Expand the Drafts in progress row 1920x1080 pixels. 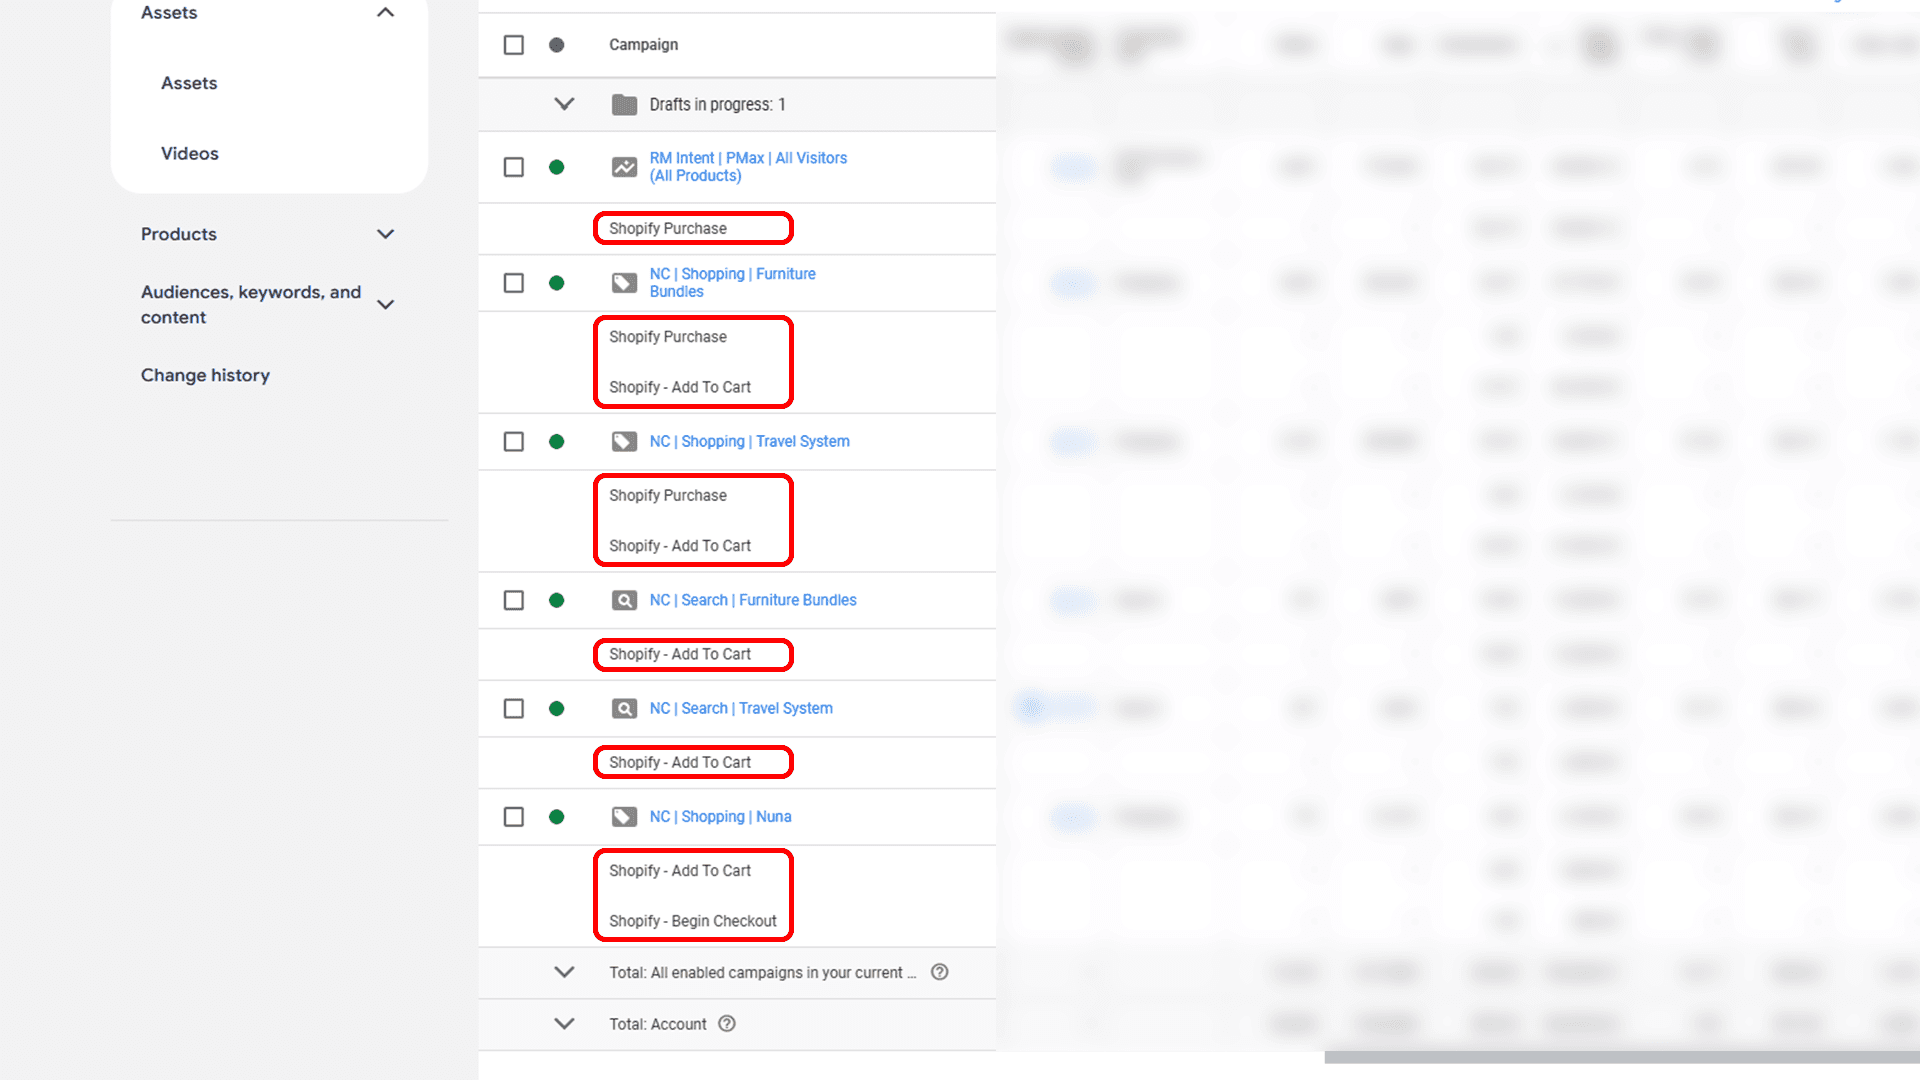point(564,104)
